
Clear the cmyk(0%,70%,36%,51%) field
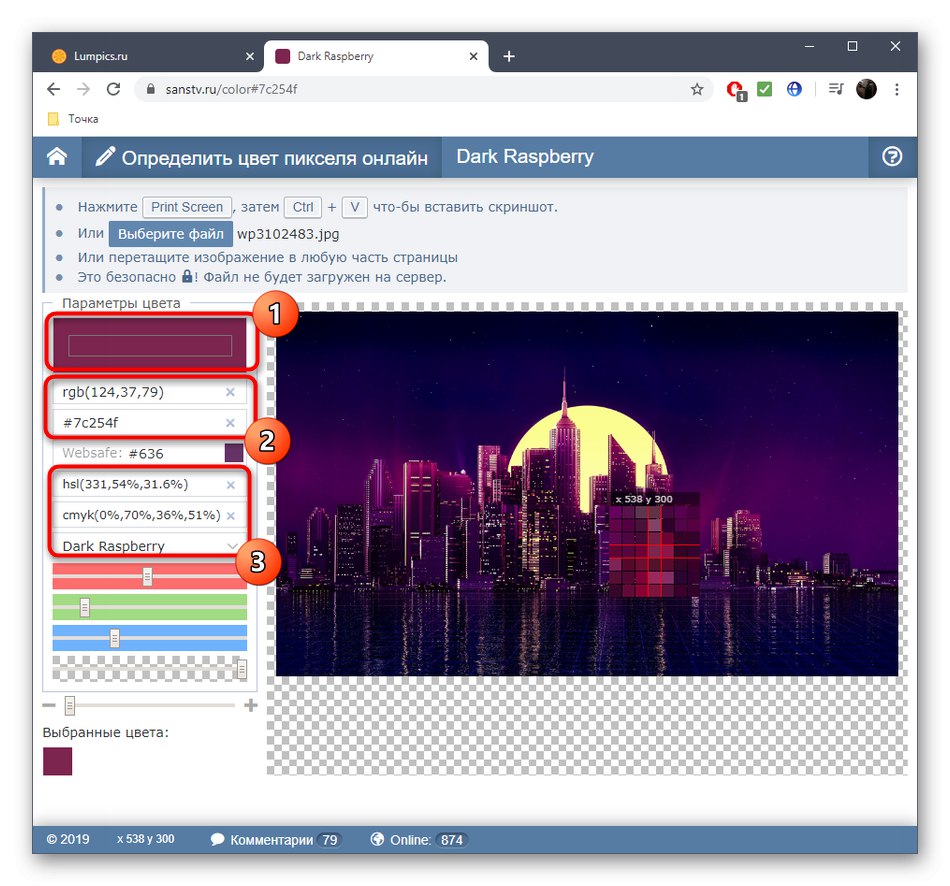[231, 516]
